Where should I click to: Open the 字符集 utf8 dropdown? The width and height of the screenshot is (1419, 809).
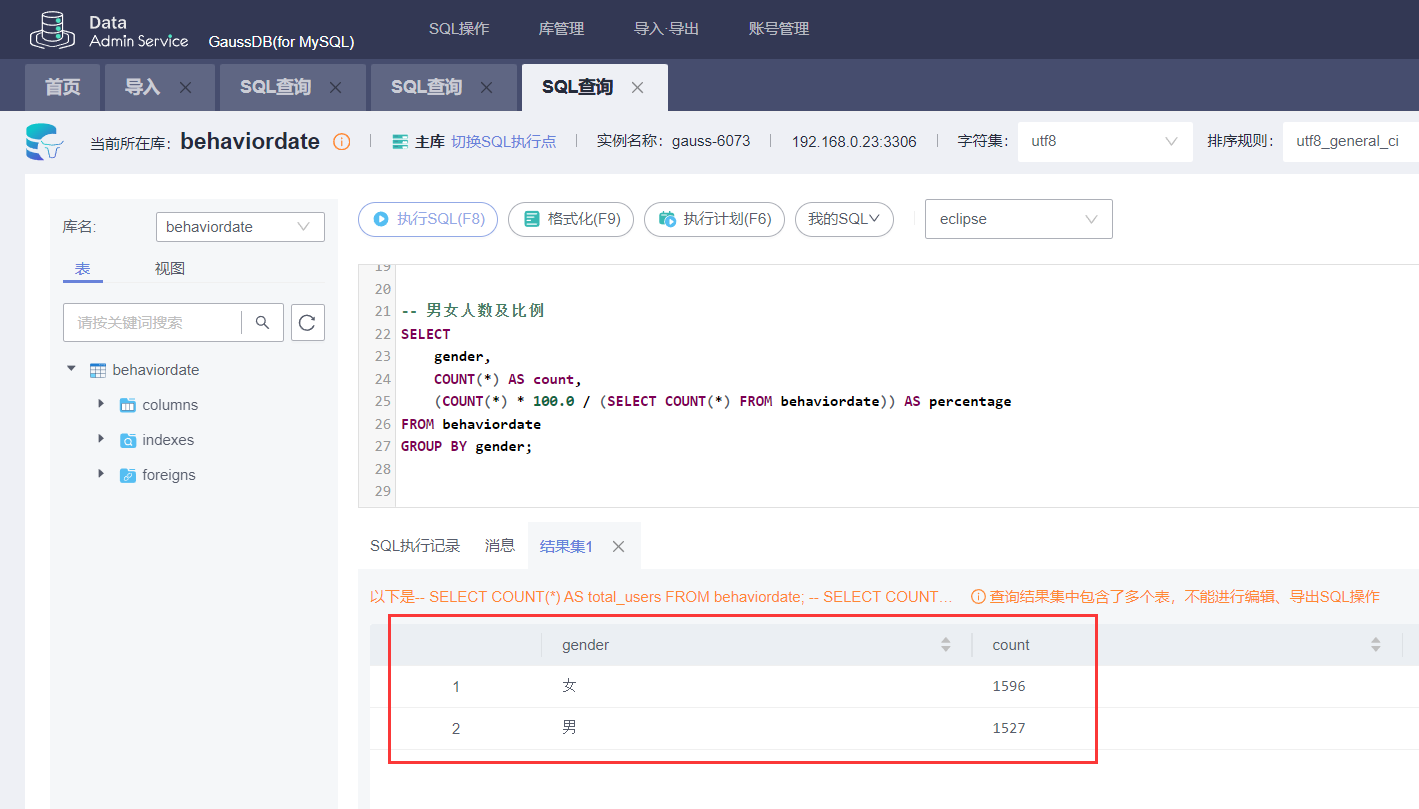1105,142
